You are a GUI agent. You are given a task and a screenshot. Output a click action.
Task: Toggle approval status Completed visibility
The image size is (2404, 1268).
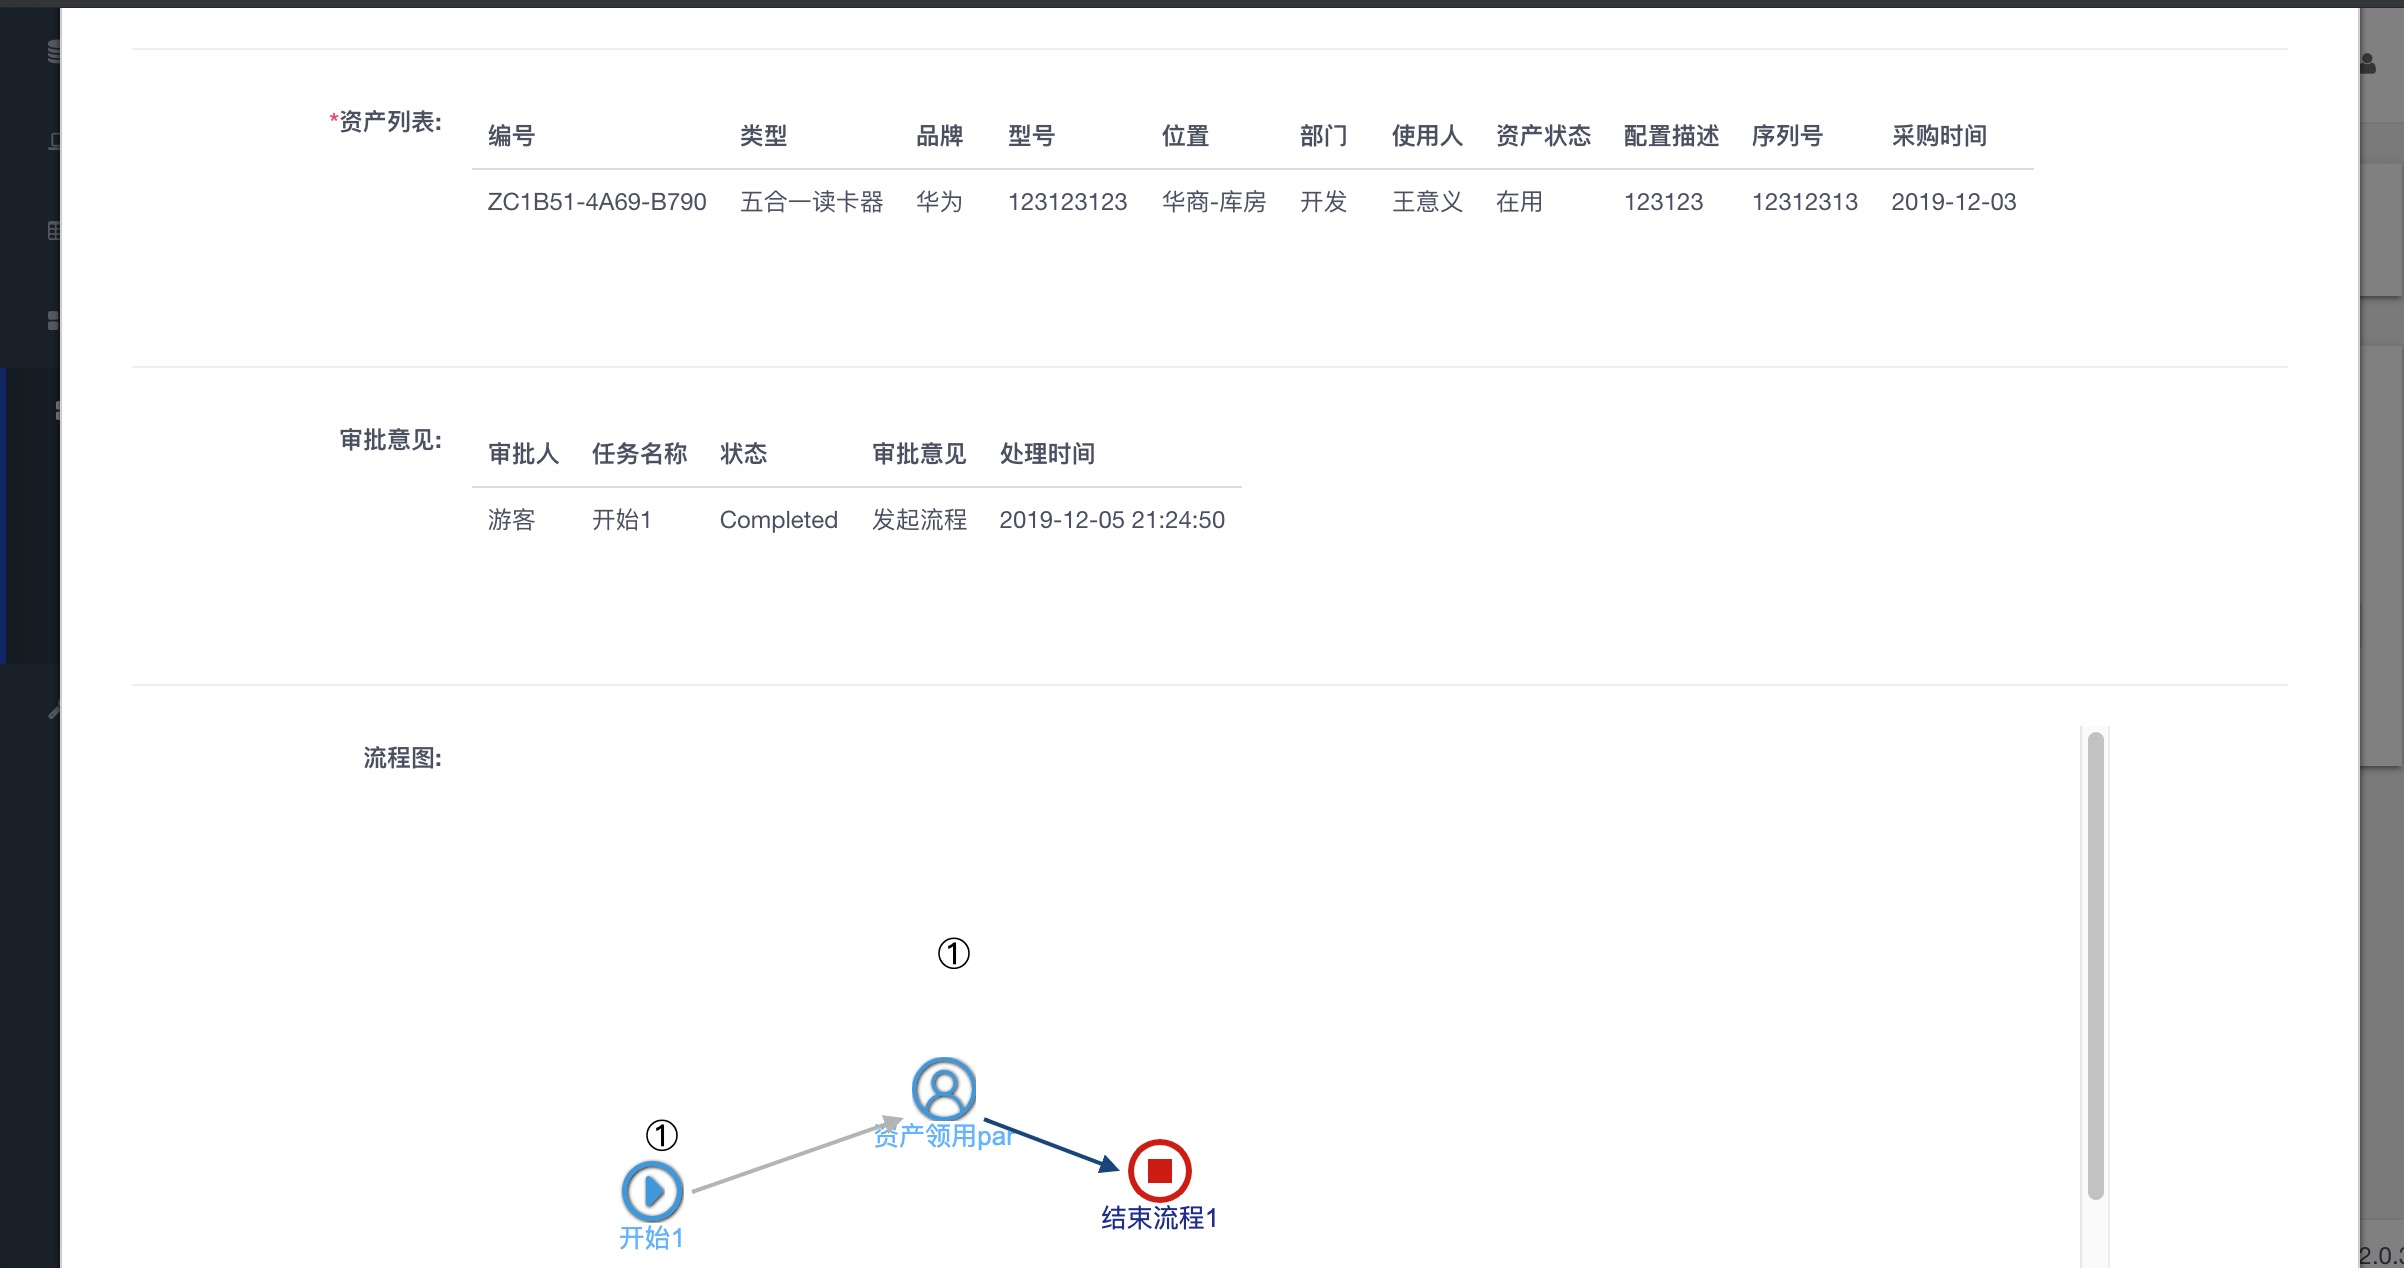click(x=777, y=520)
